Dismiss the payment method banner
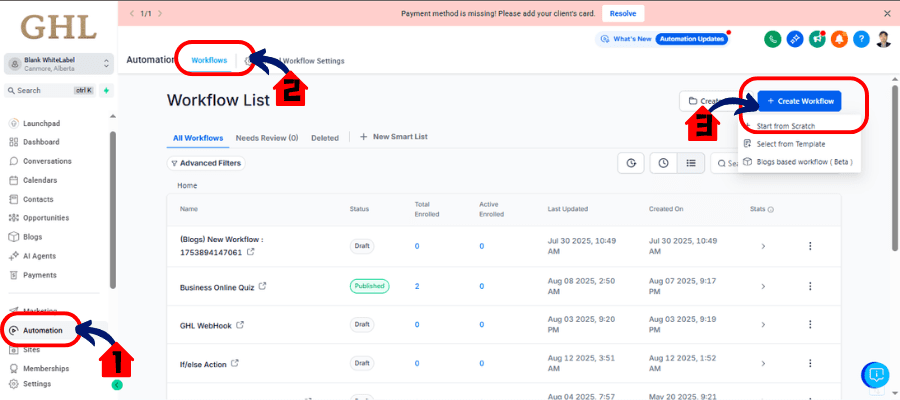This screenshot has height=400, width=900. pos(887,13)
